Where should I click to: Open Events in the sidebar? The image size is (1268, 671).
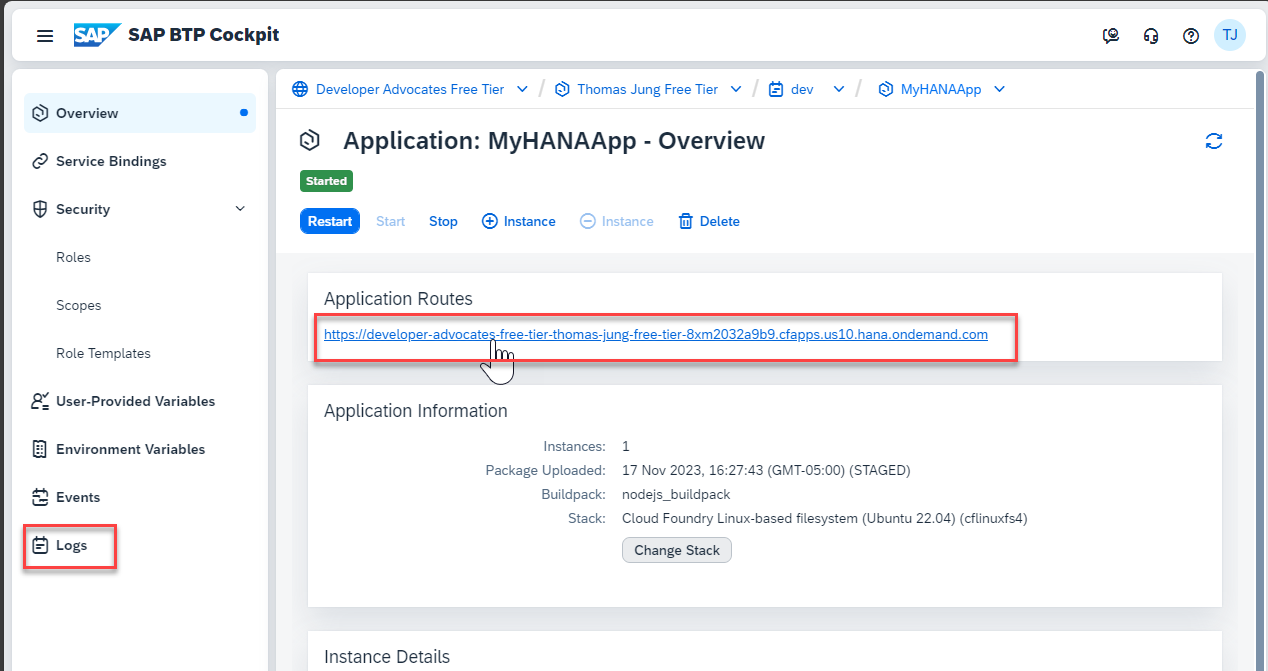coord(140,497)
